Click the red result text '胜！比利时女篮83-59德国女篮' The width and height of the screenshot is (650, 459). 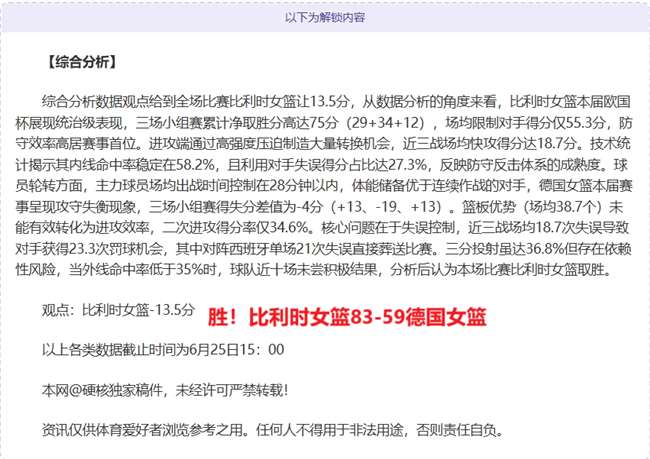click(x=347, y=318)
